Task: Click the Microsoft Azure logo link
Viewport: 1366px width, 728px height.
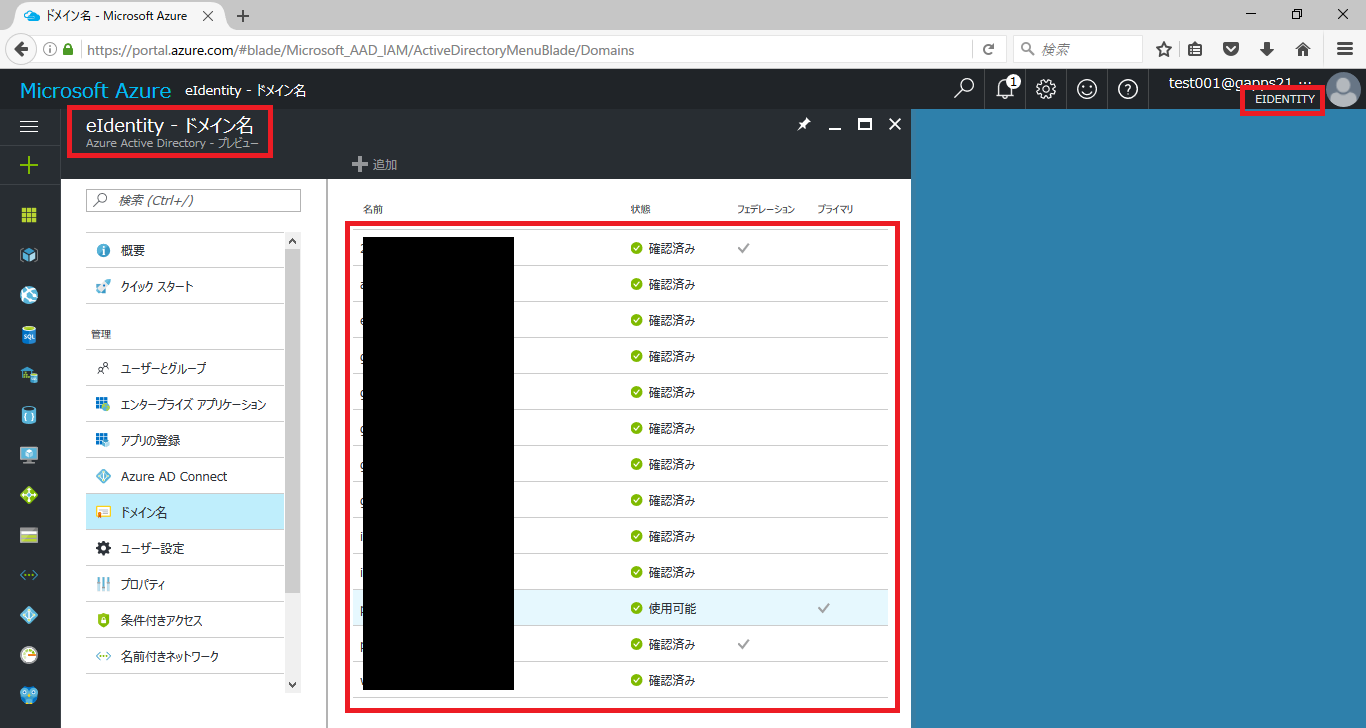Action: (x=95, y=90)
